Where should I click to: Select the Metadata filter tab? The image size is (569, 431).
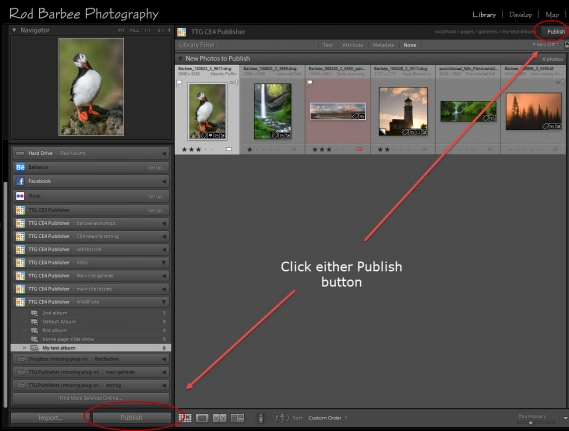(383, 45)
